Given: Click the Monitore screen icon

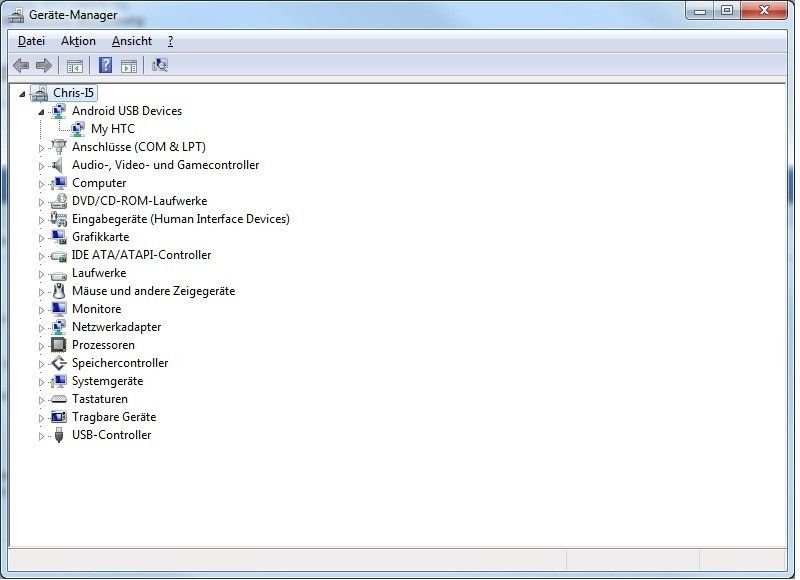Looking at the screenshot, I should coord(59,309).
